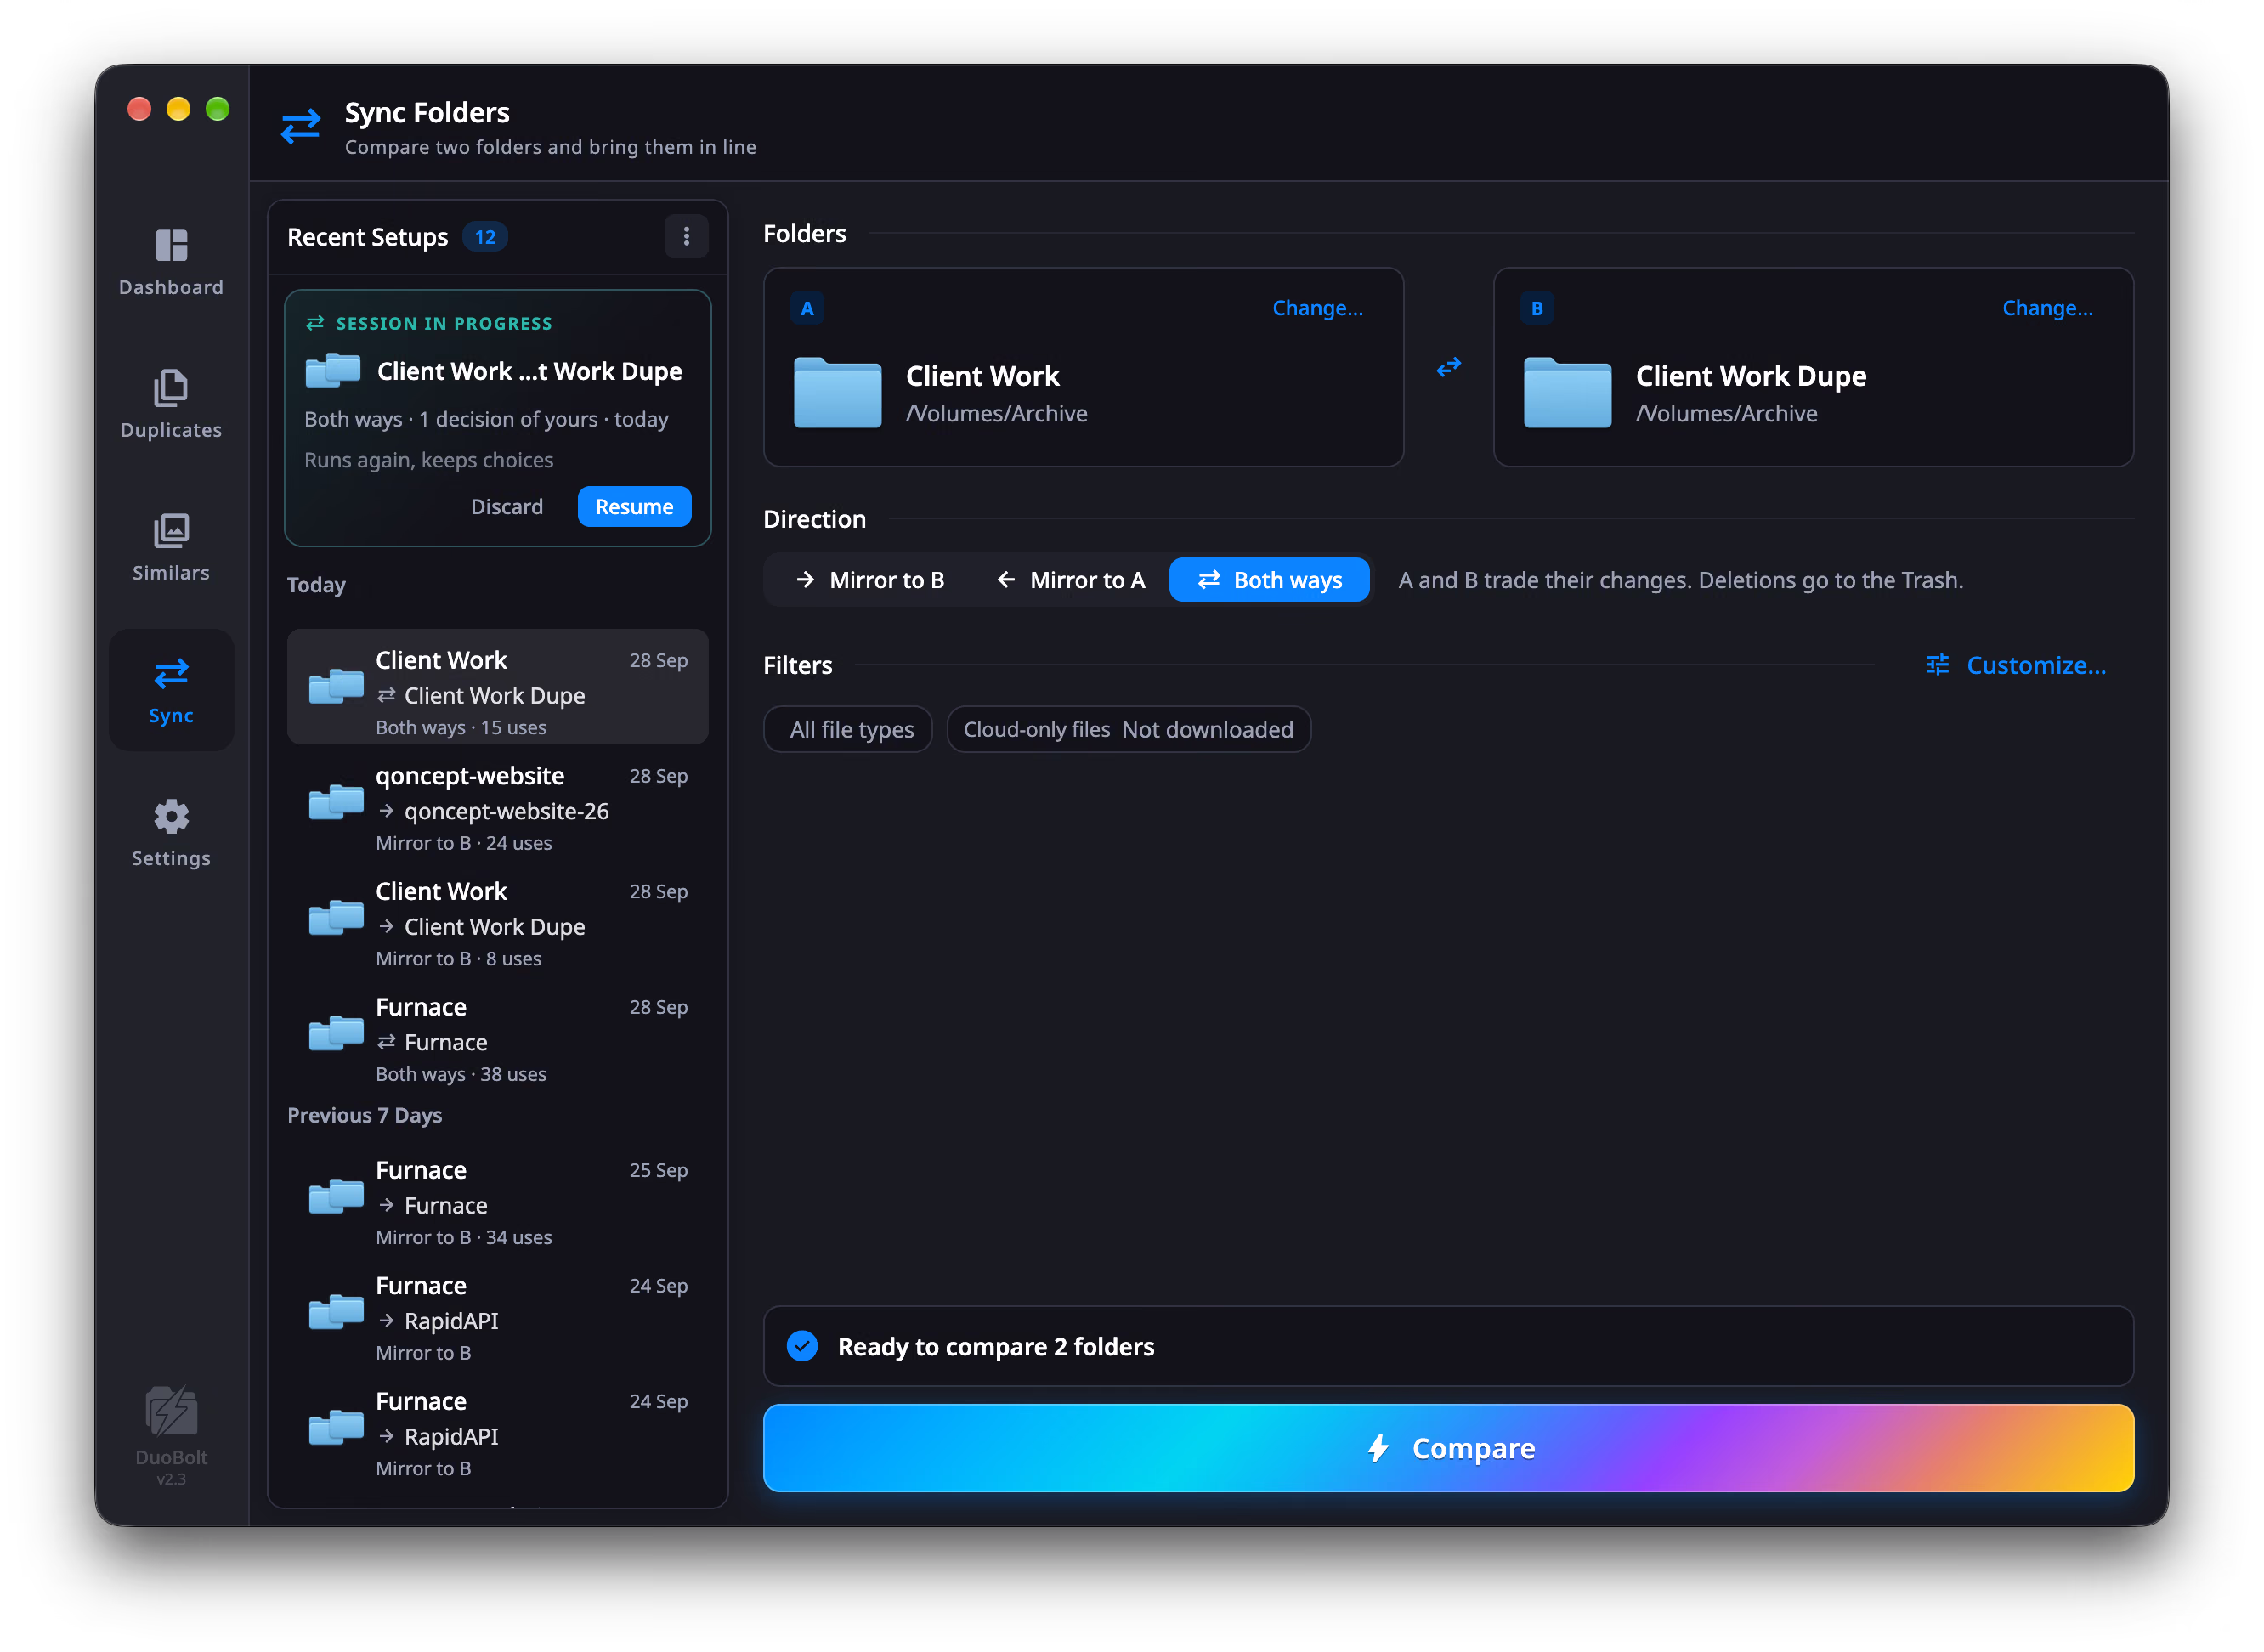Click the qoncept-website folder pair icon

click(x=336, y=802)
